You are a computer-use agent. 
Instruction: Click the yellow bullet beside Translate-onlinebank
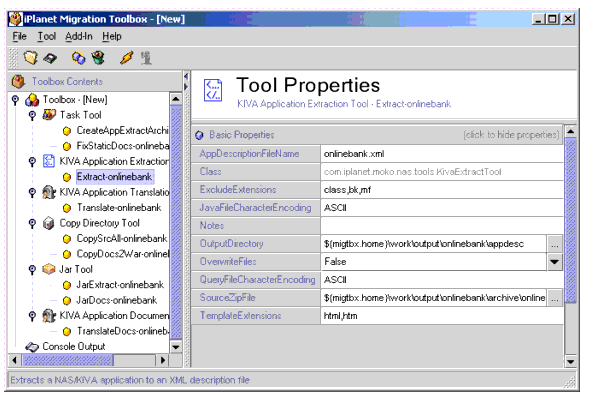pos(67,208)
